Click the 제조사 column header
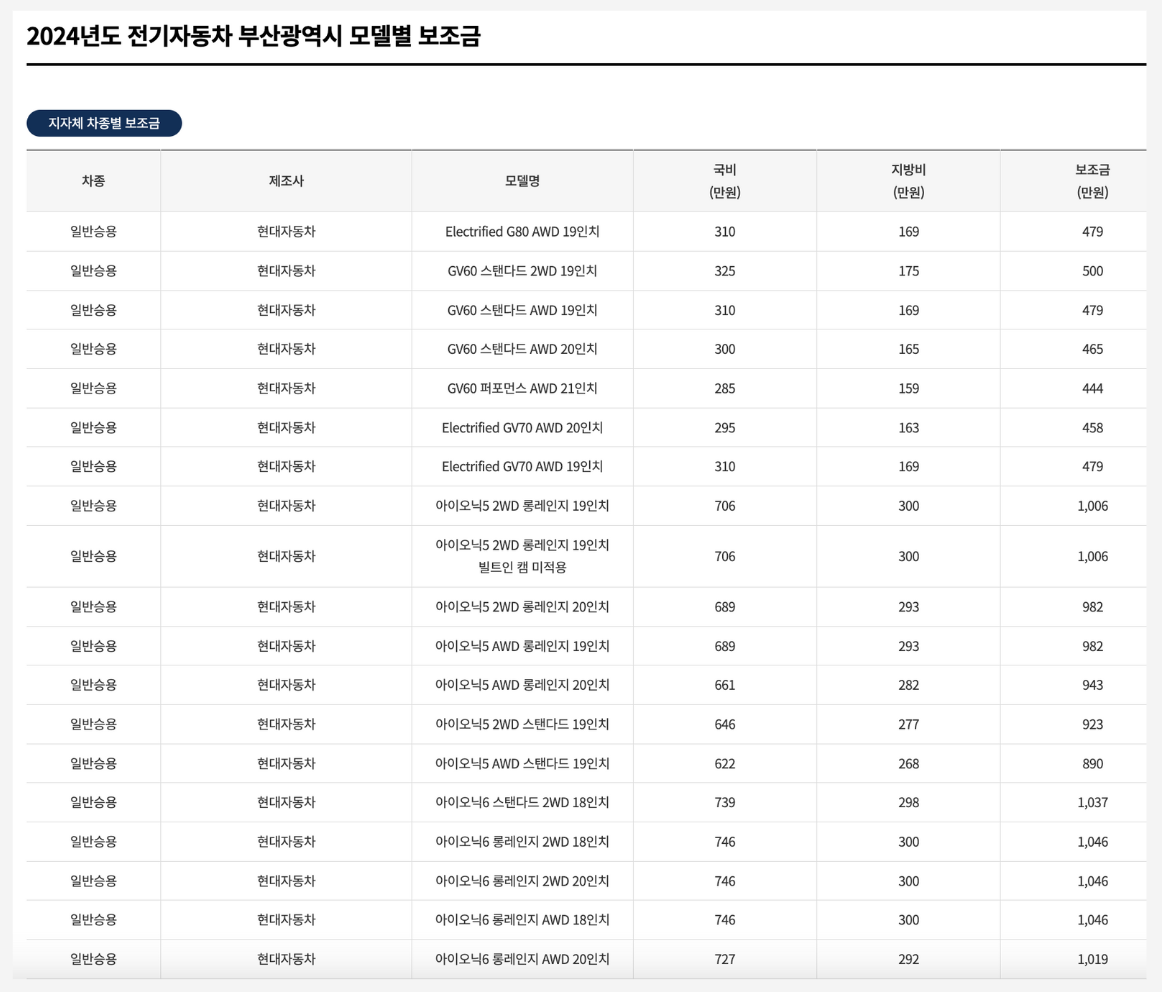 287,180
